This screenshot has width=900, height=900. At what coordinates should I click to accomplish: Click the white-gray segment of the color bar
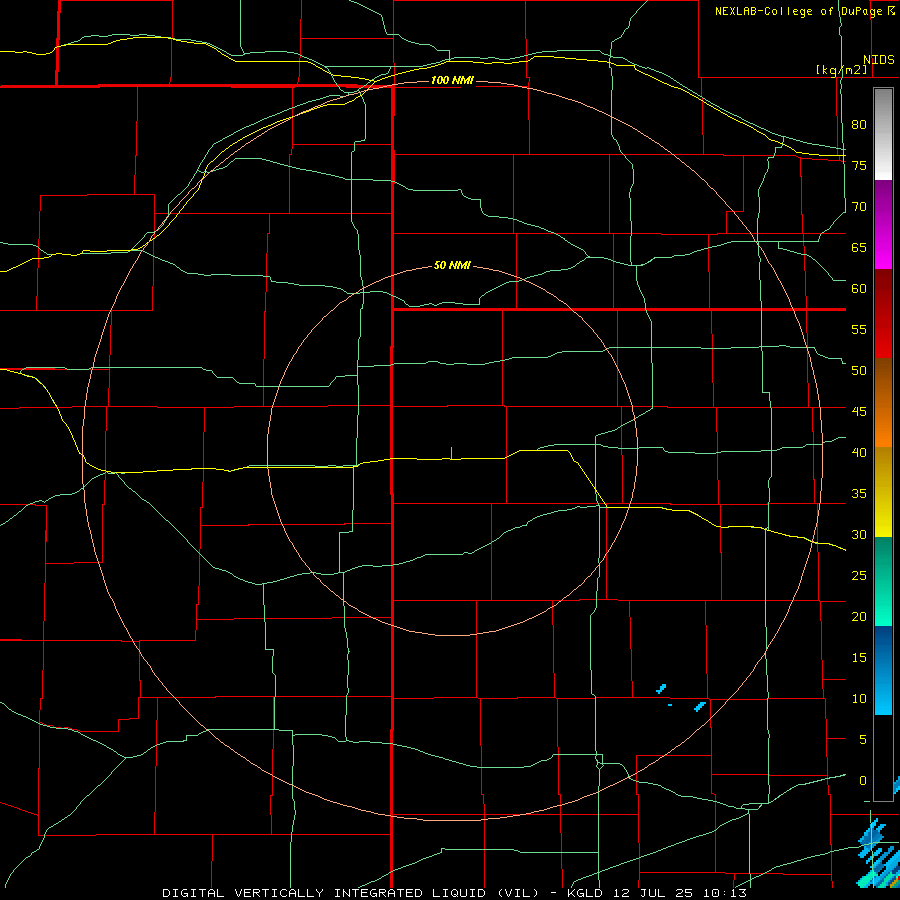tap(883, 134)
